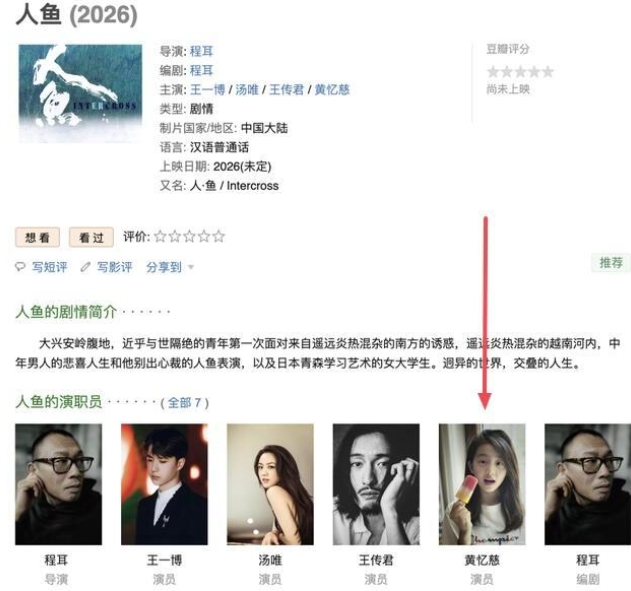Open full cast list 全部 7
Image resolution: width=631 pixels, height=591 pixels.
(184, 403)
